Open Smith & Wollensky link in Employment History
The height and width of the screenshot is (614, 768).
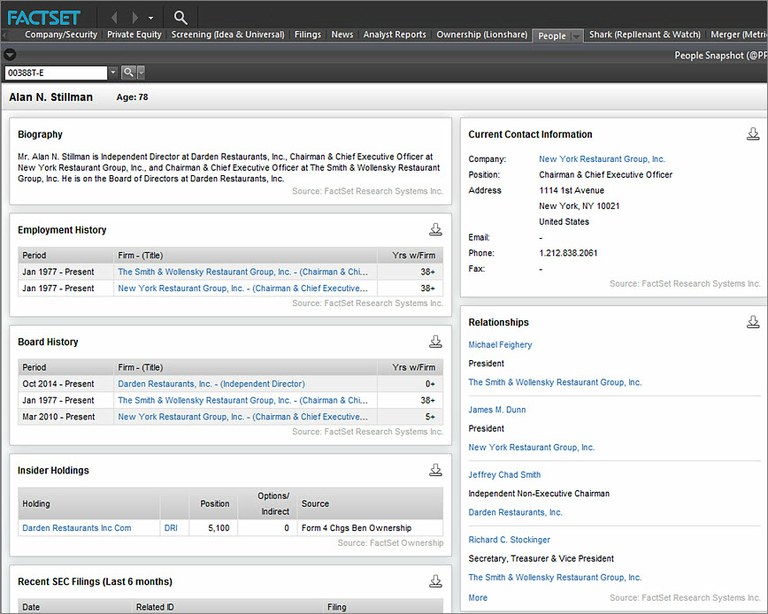[x=242, y=272]
